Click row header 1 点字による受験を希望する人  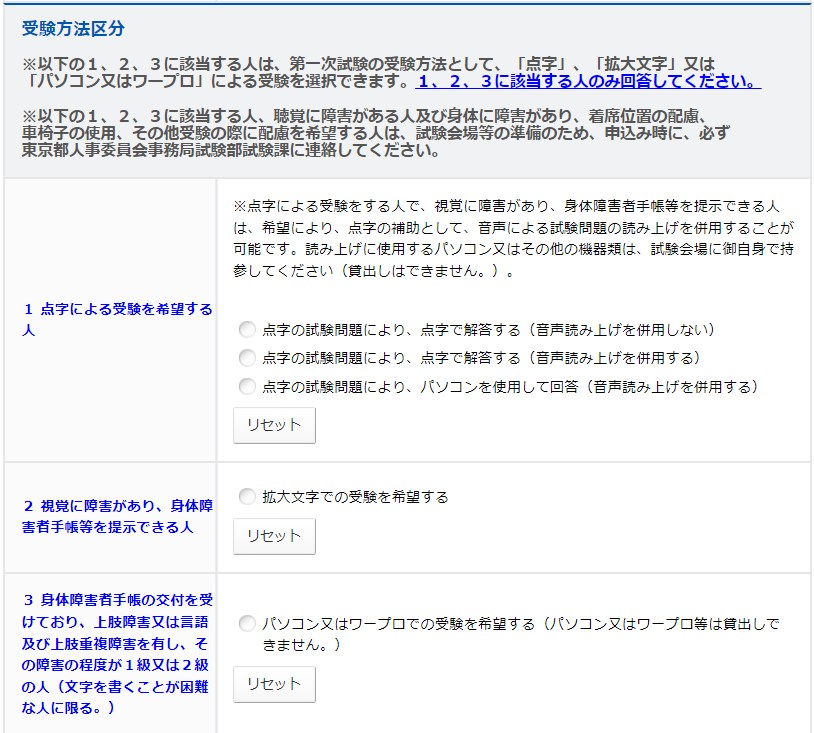pyautogui.click(x=118, y=319)
